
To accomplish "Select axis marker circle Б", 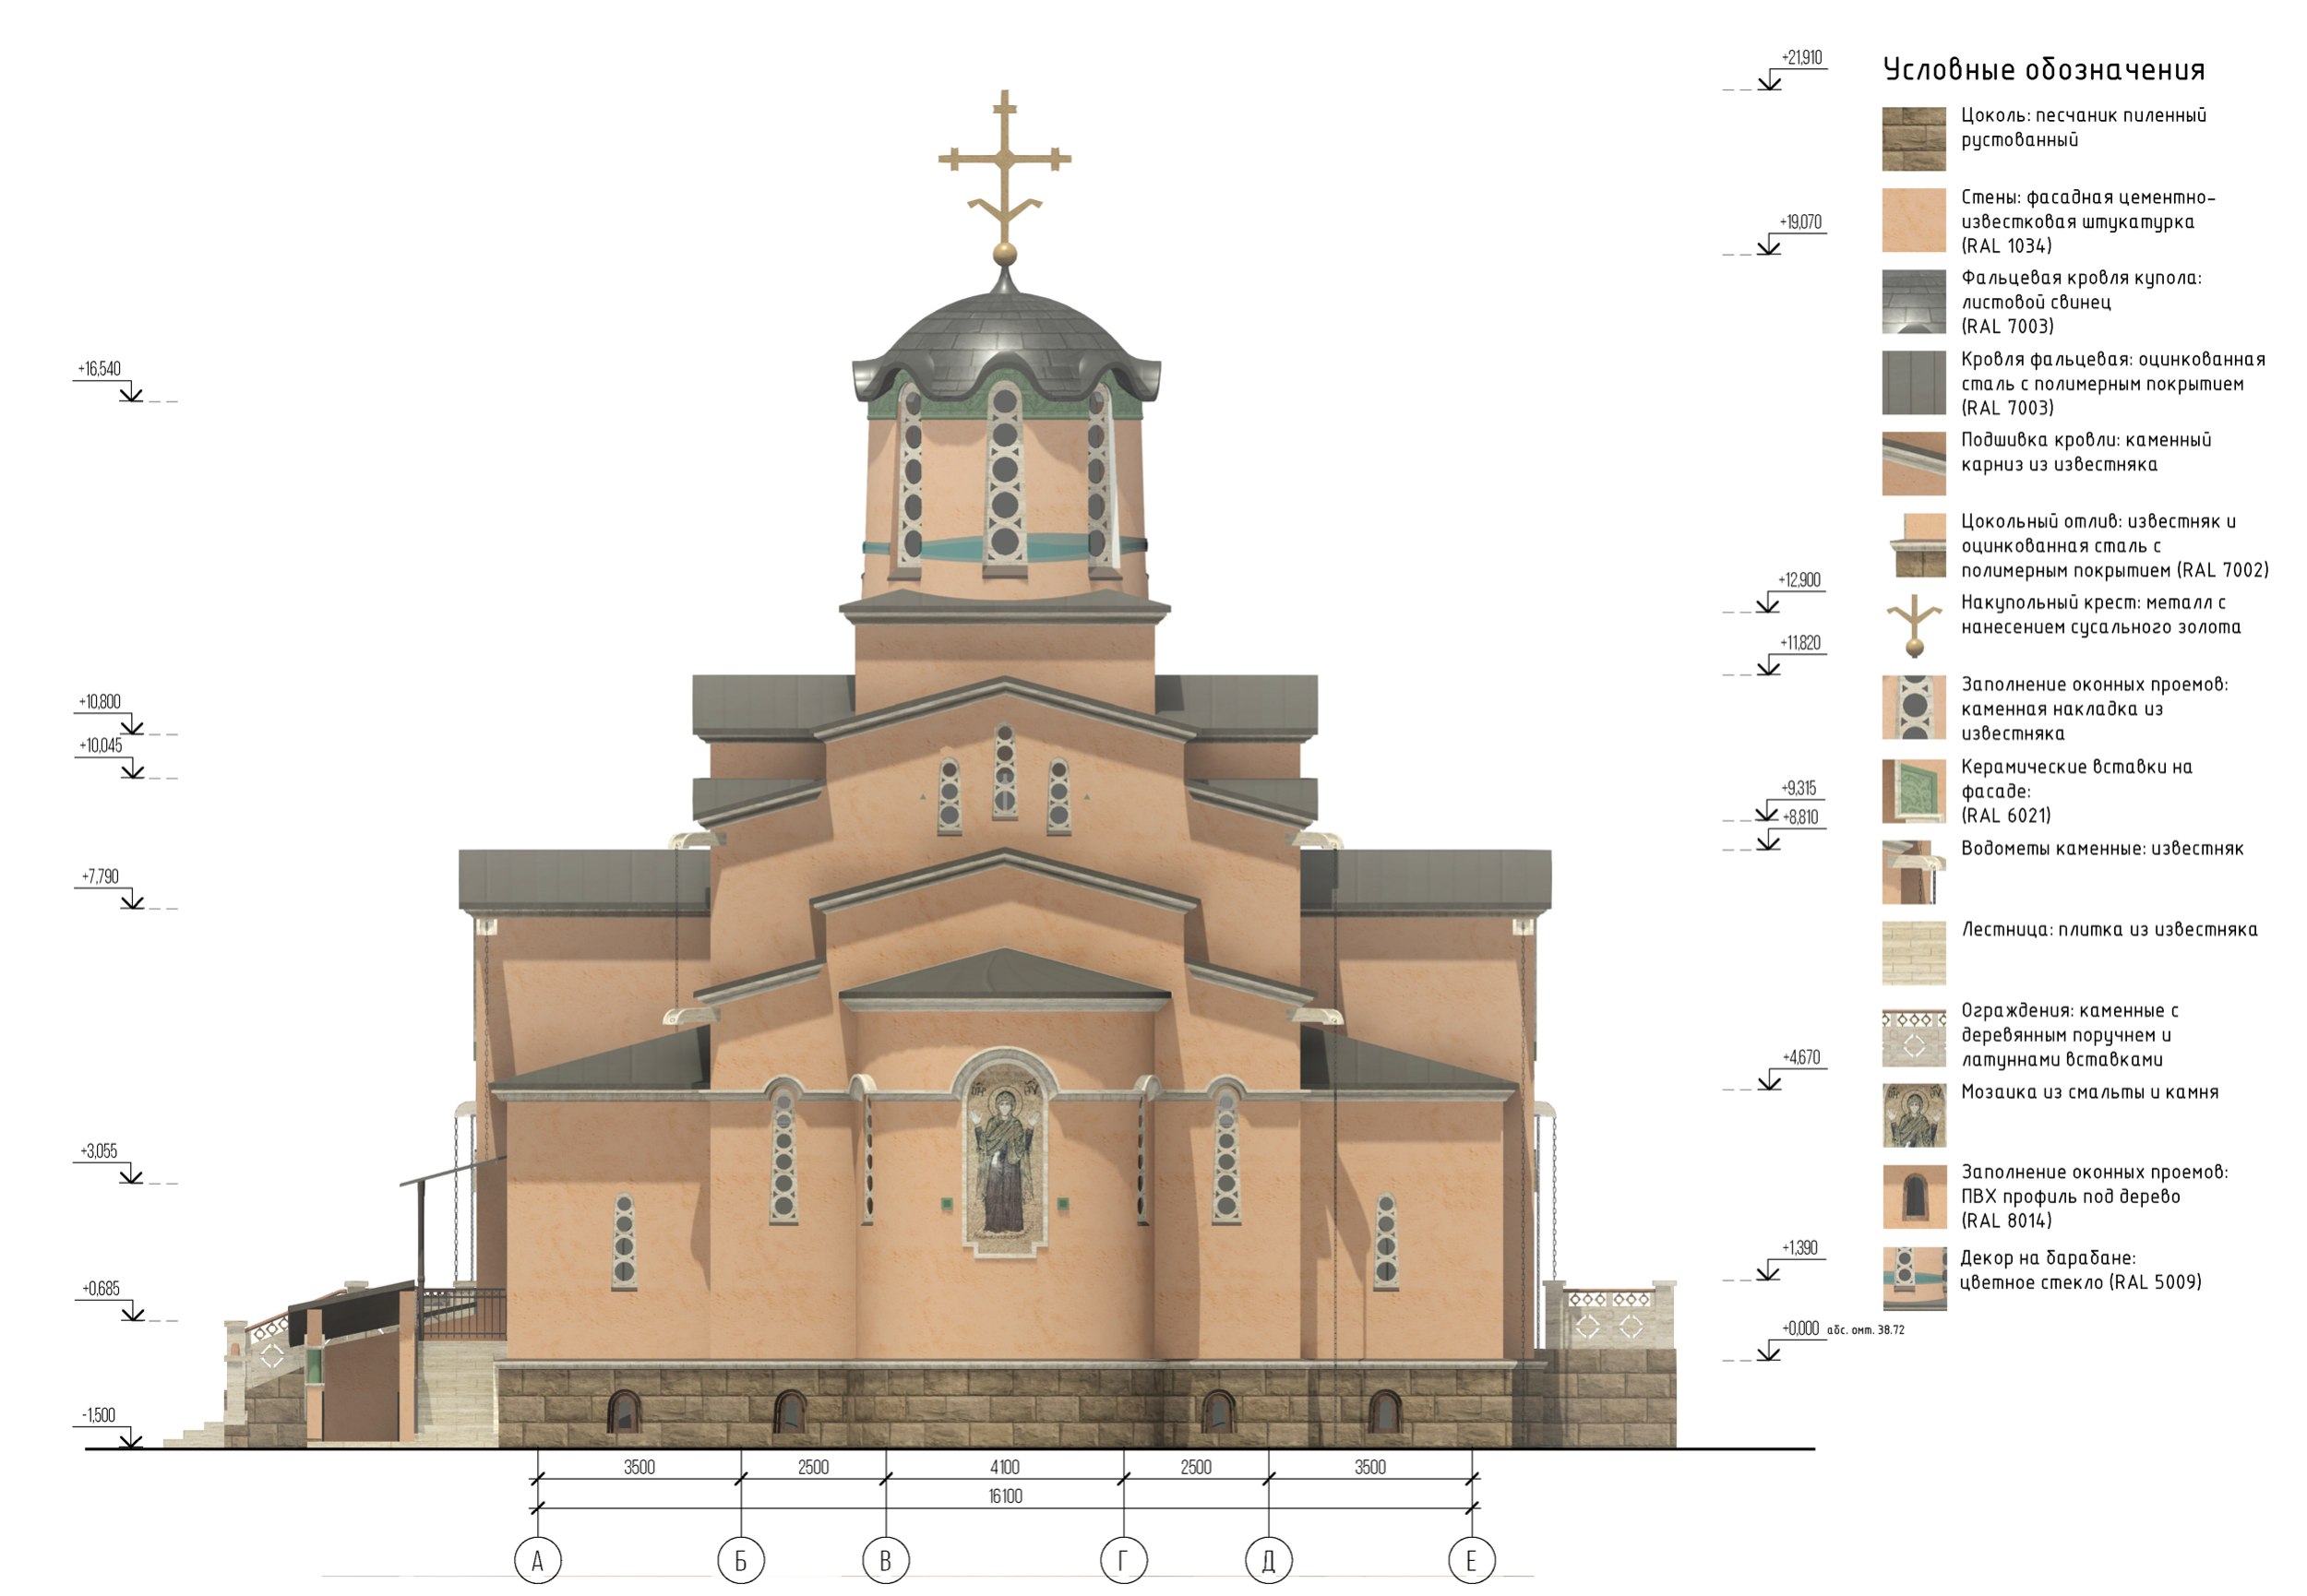I will point(741,1561).
